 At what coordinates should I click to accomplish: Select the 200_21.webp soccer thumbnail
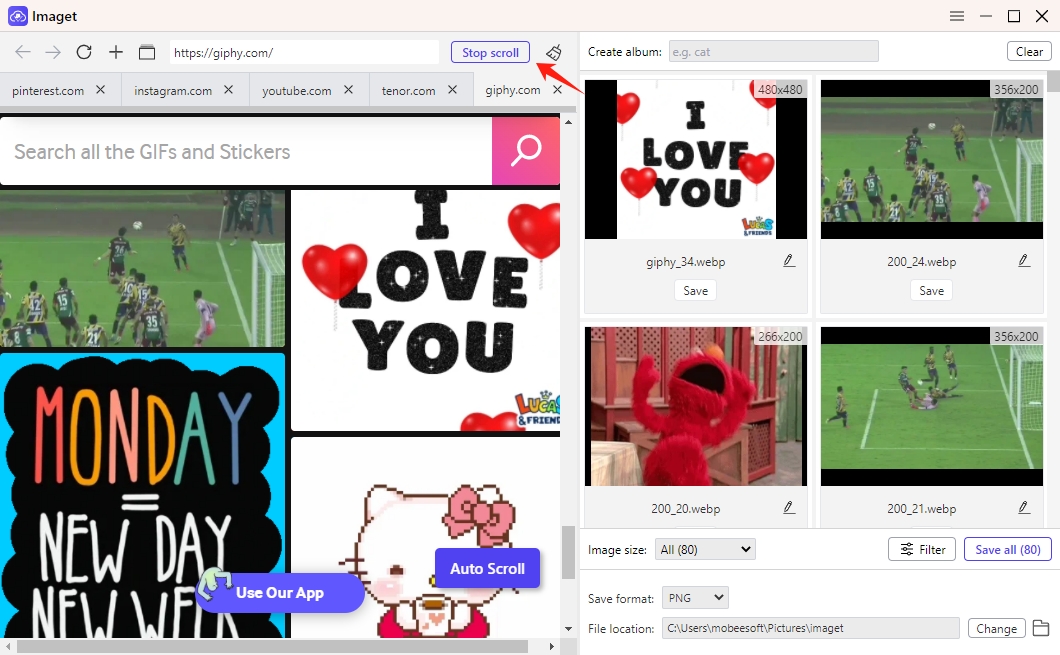point(932,406)
